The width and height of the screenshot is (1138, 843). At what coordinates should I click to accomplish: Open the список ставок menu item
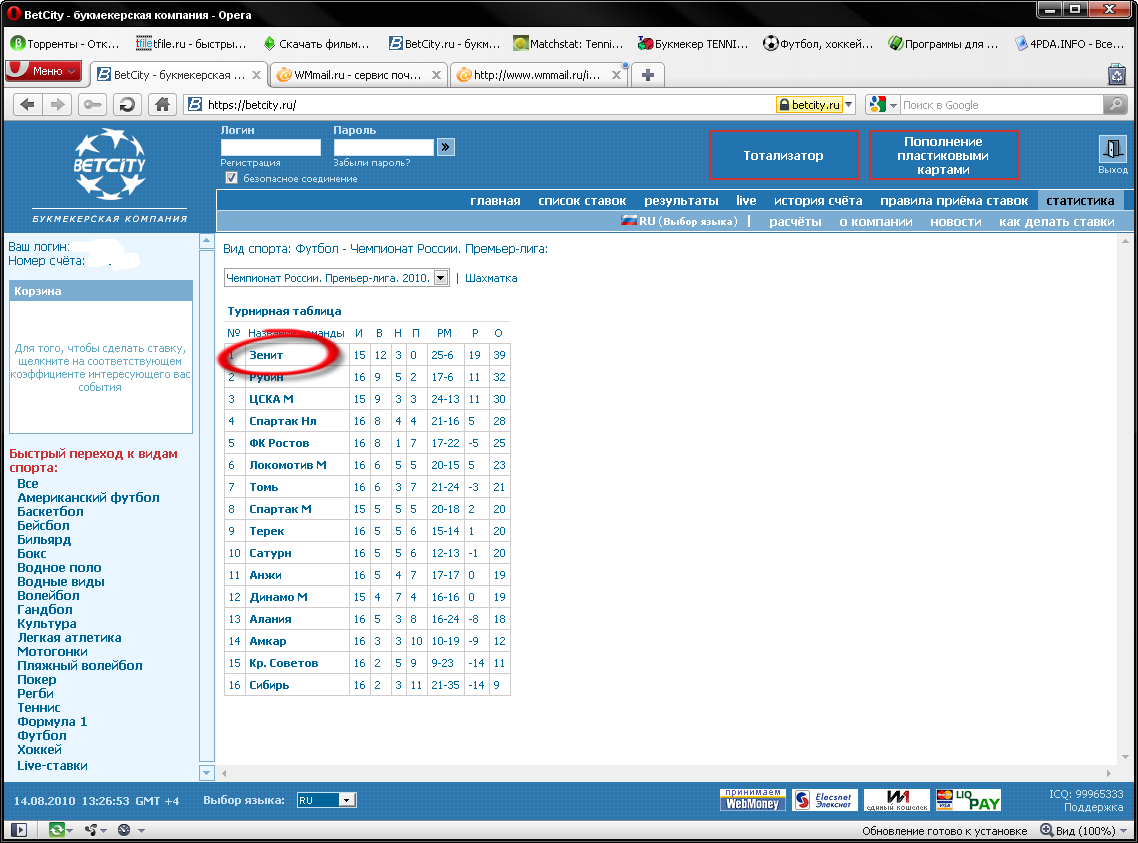point(582,200)
